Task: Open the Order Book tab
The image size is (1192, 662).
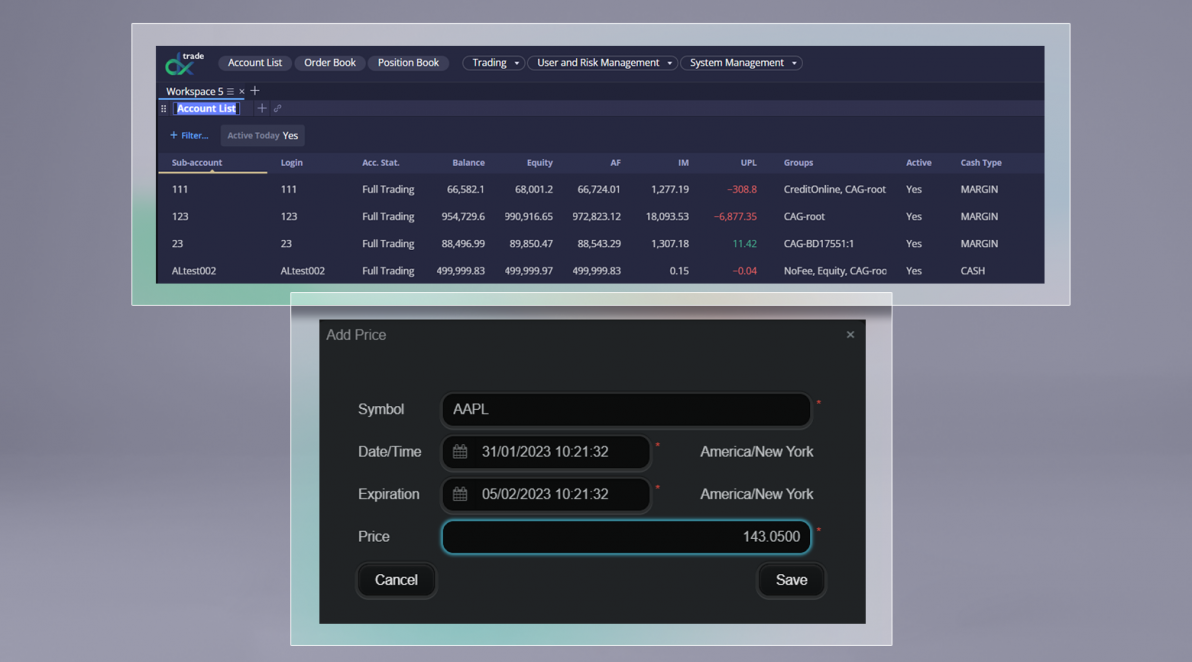Action: pos(330,63)
